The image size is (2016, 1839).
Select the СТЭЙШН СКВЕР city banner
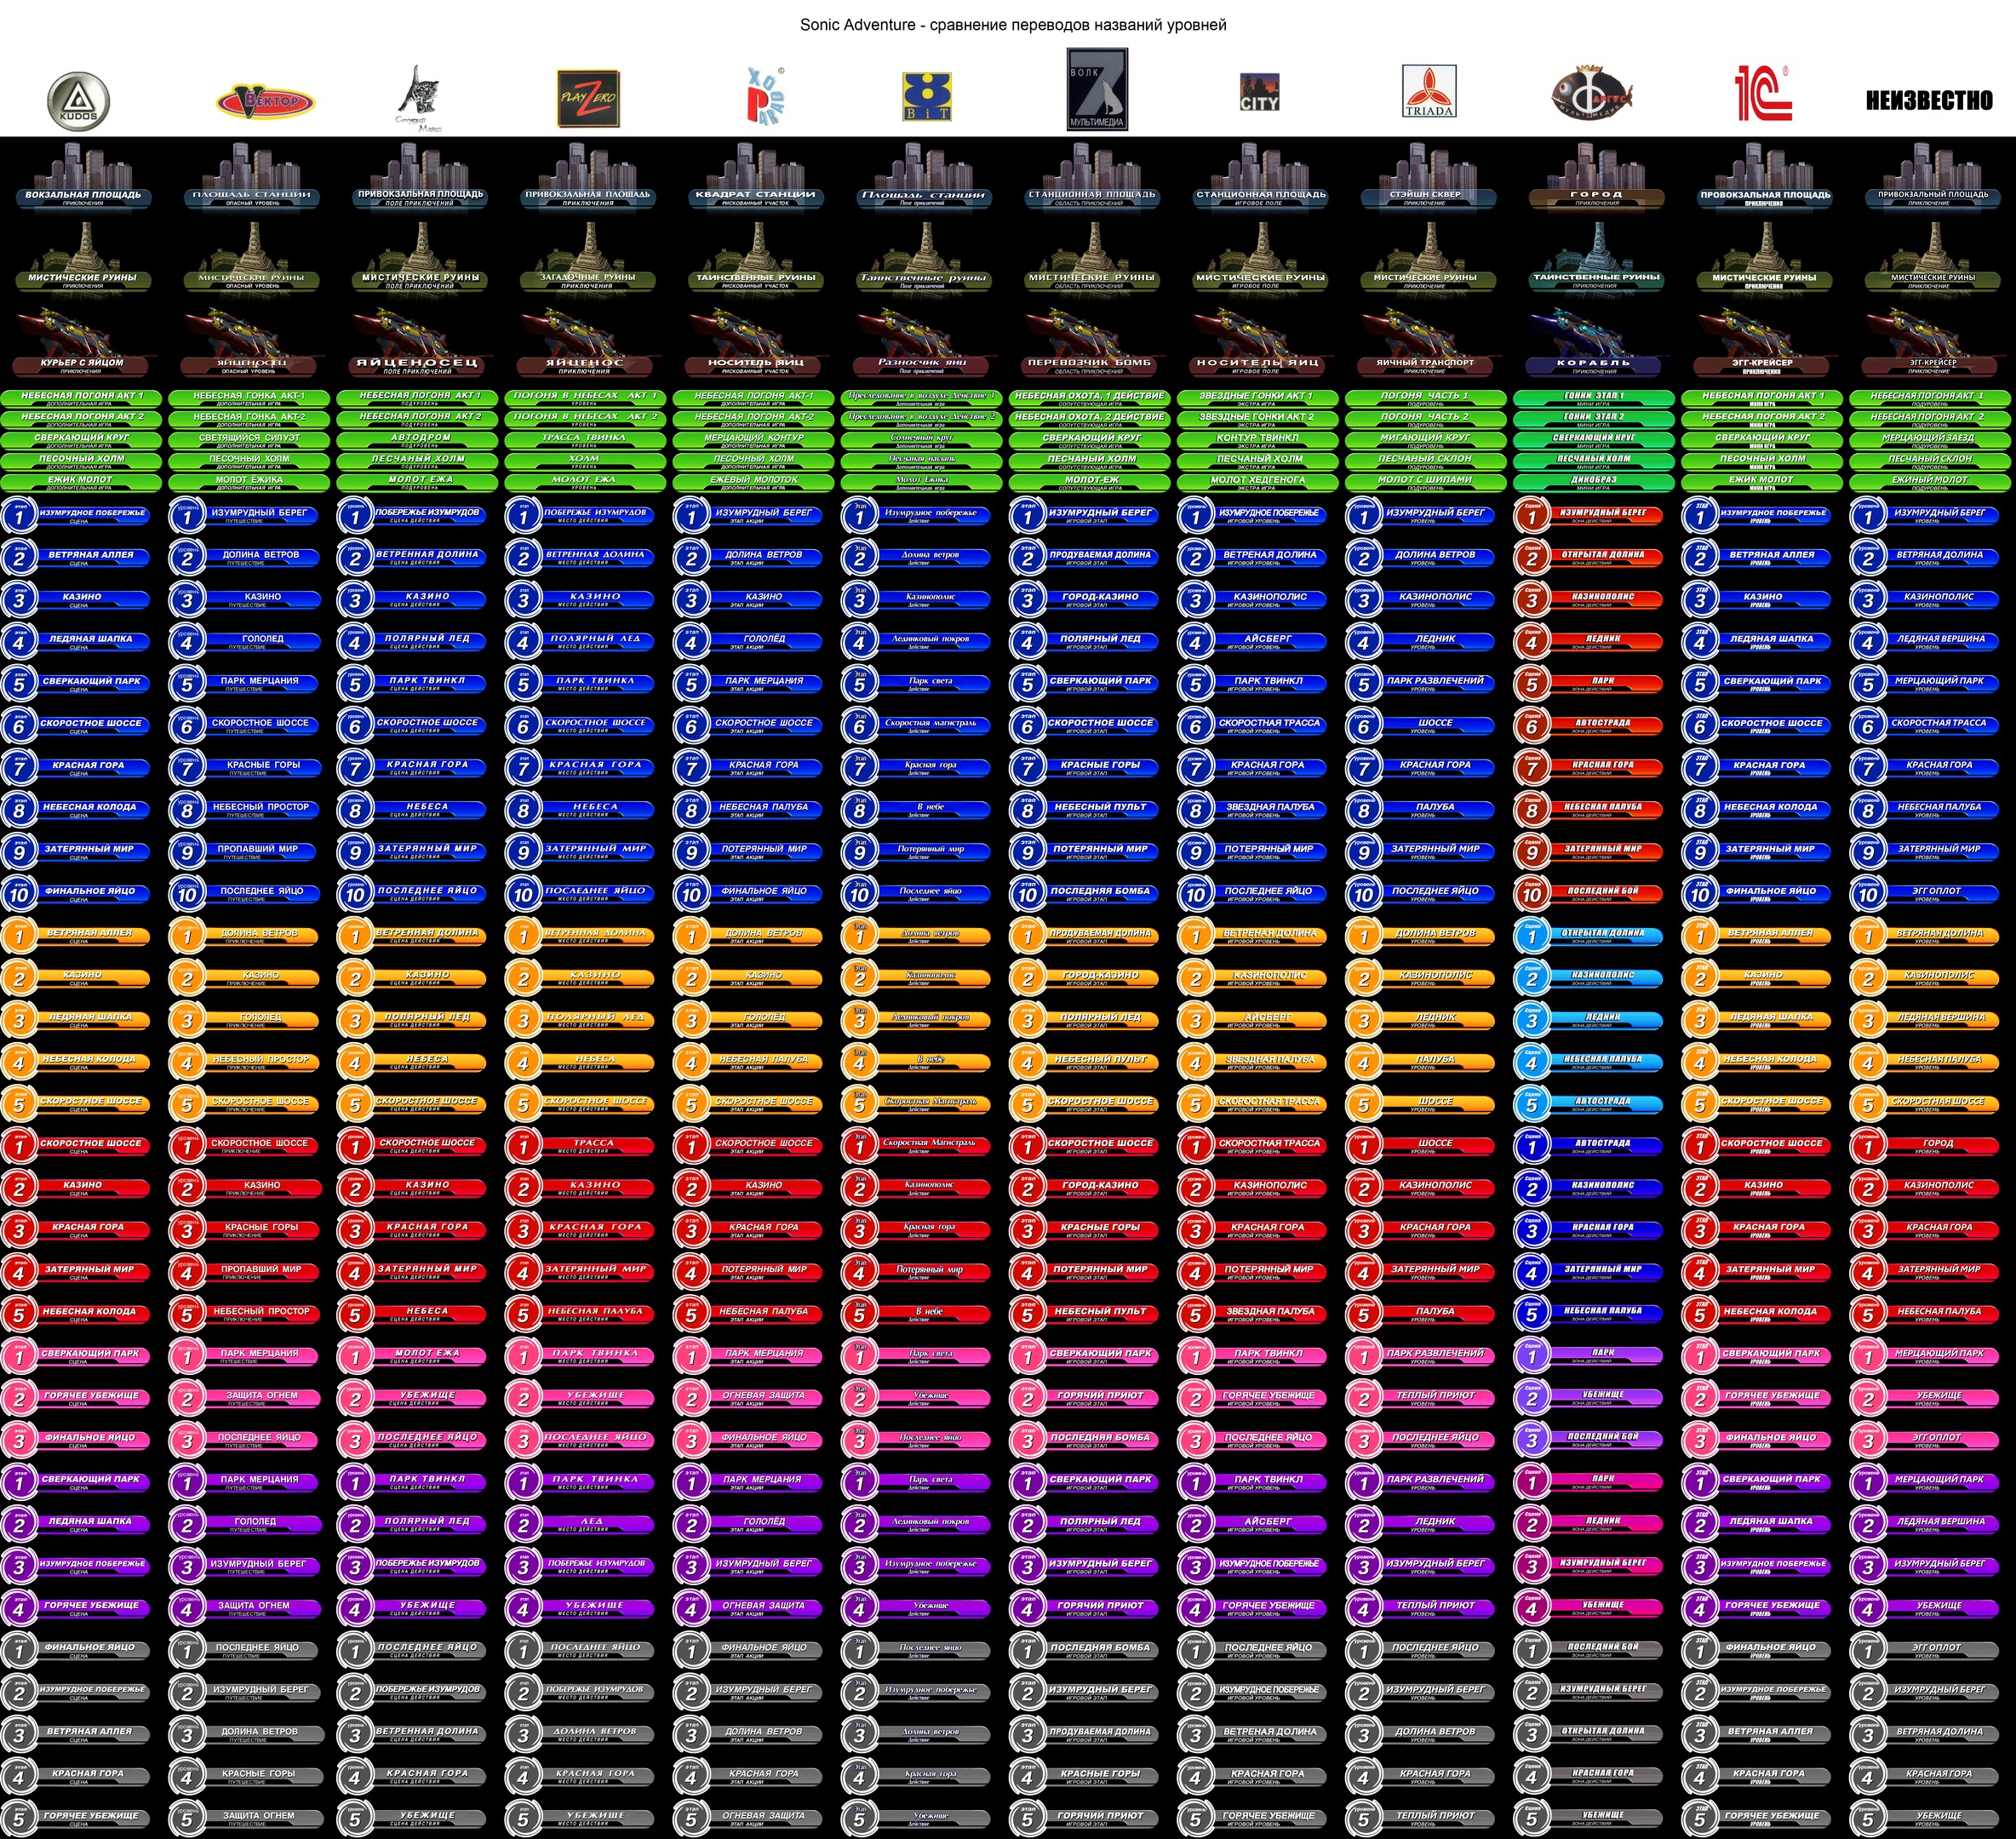pyautogui.click(x=1425, y=194)
